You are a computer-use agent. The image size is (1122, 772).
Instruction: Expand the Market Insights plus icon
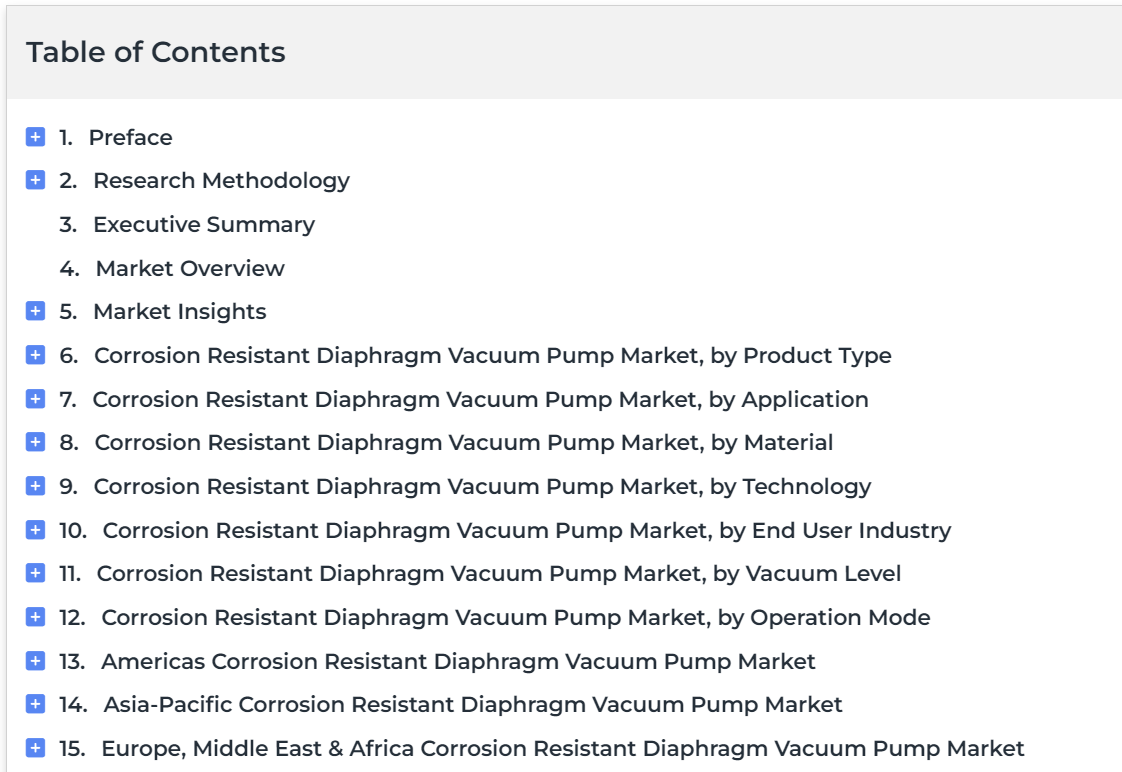35,311
